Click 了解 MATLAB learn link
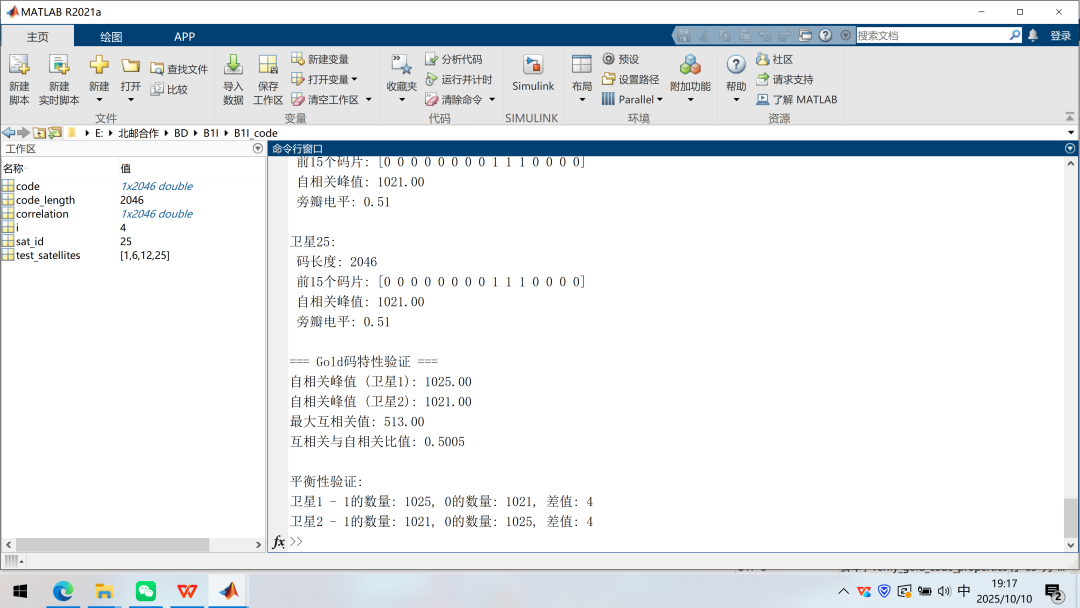Screen dimensions: 1080x608 pos(797,99)
